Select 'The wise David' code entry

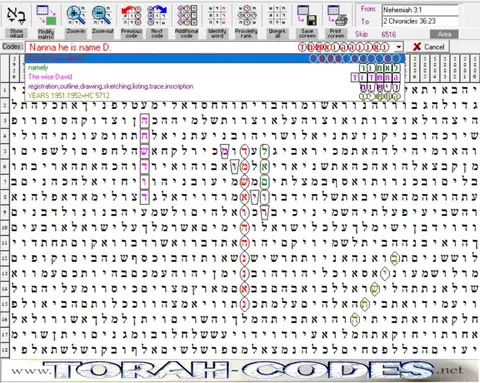215,77
